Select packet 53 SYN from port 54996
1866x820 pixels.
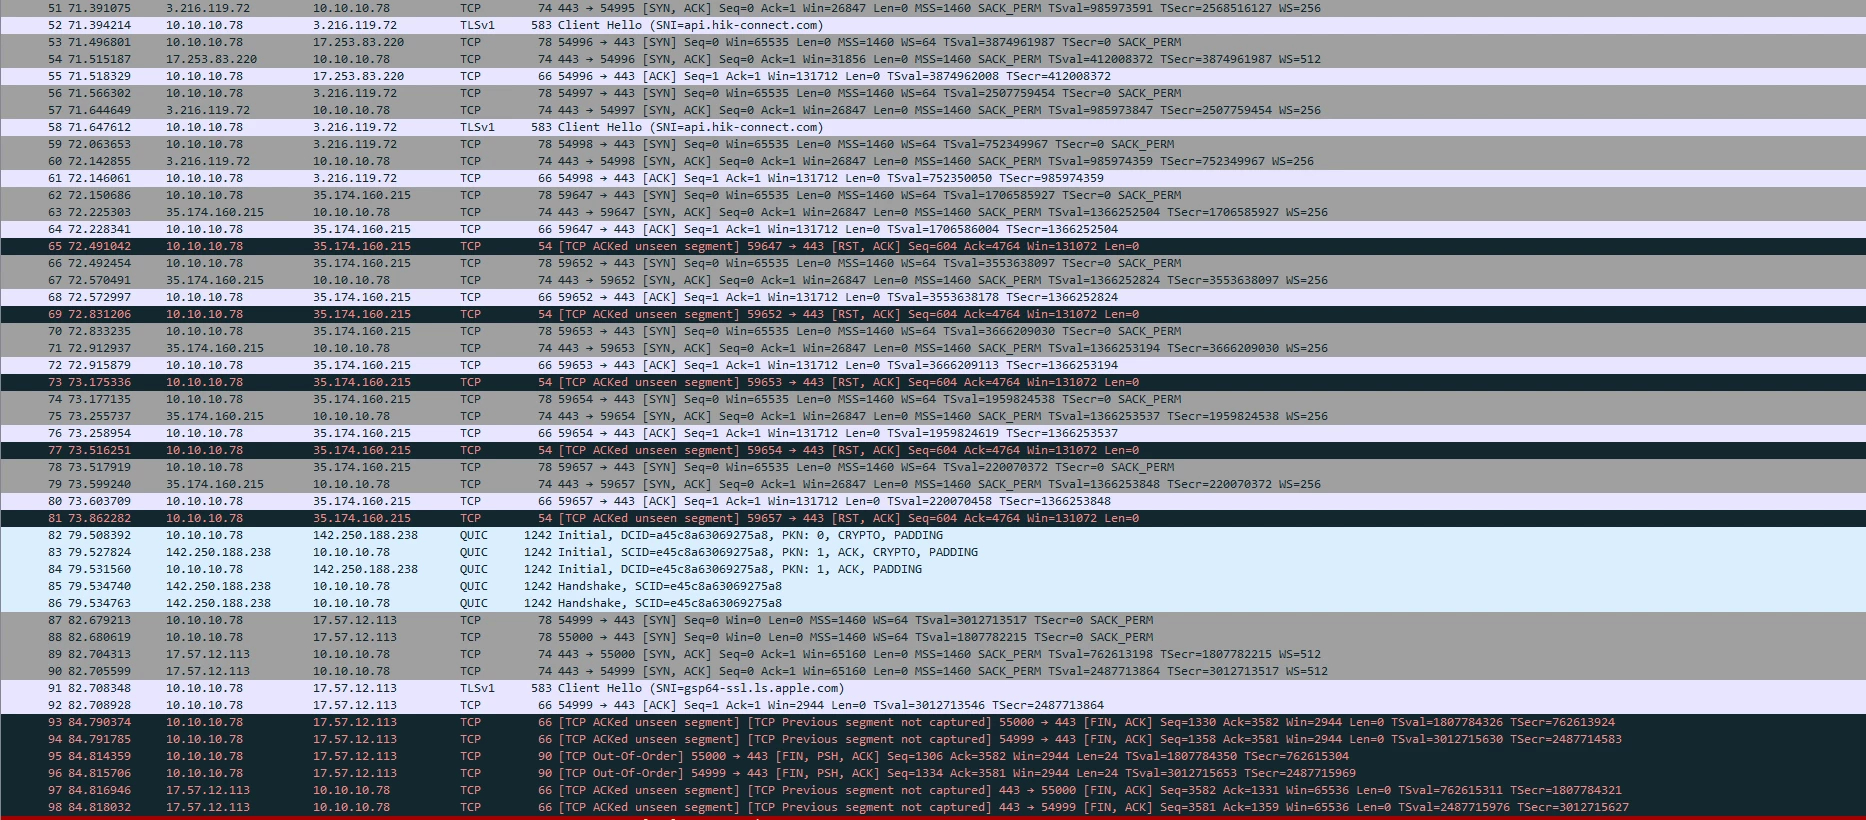(933, 42)
